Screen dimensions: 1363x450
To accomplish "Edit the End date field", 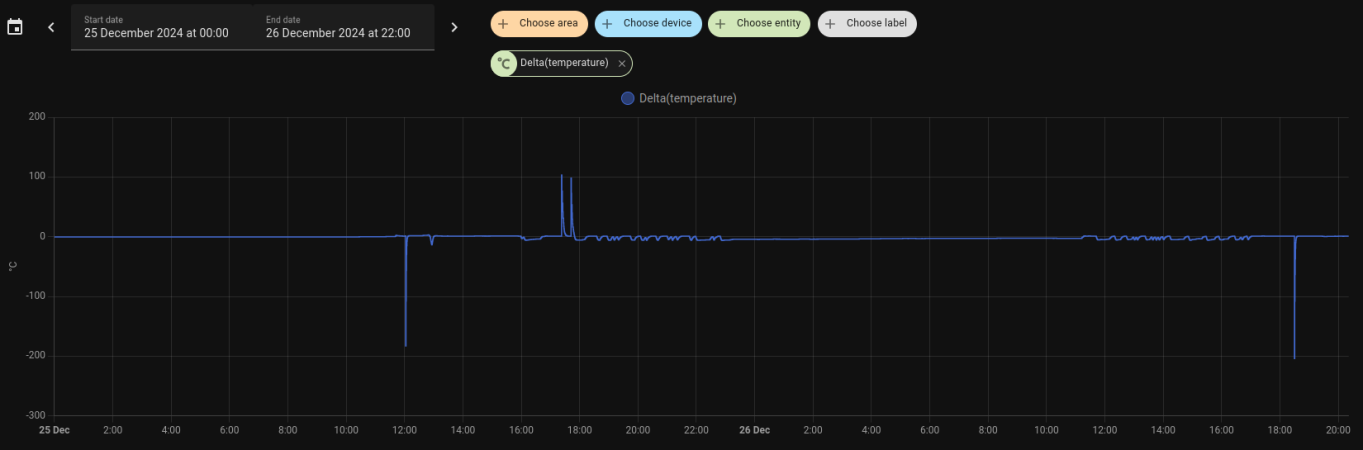I will (x=342, y=27).
